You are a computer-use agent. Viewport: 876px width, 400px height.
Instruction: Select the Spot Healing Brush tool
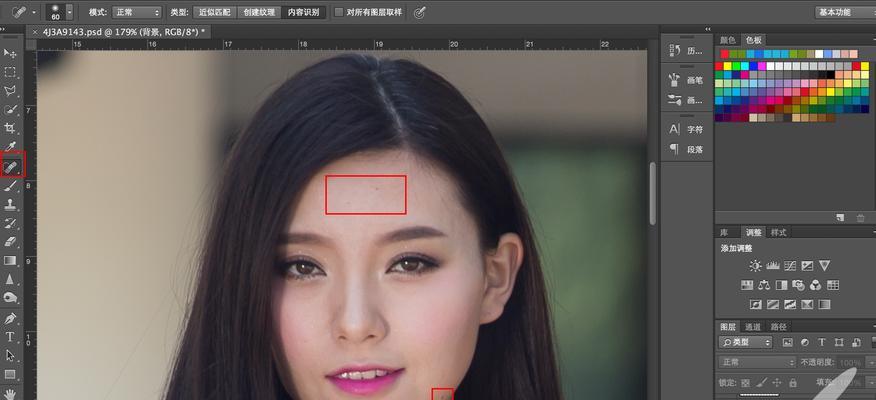(x=12, y=166)
